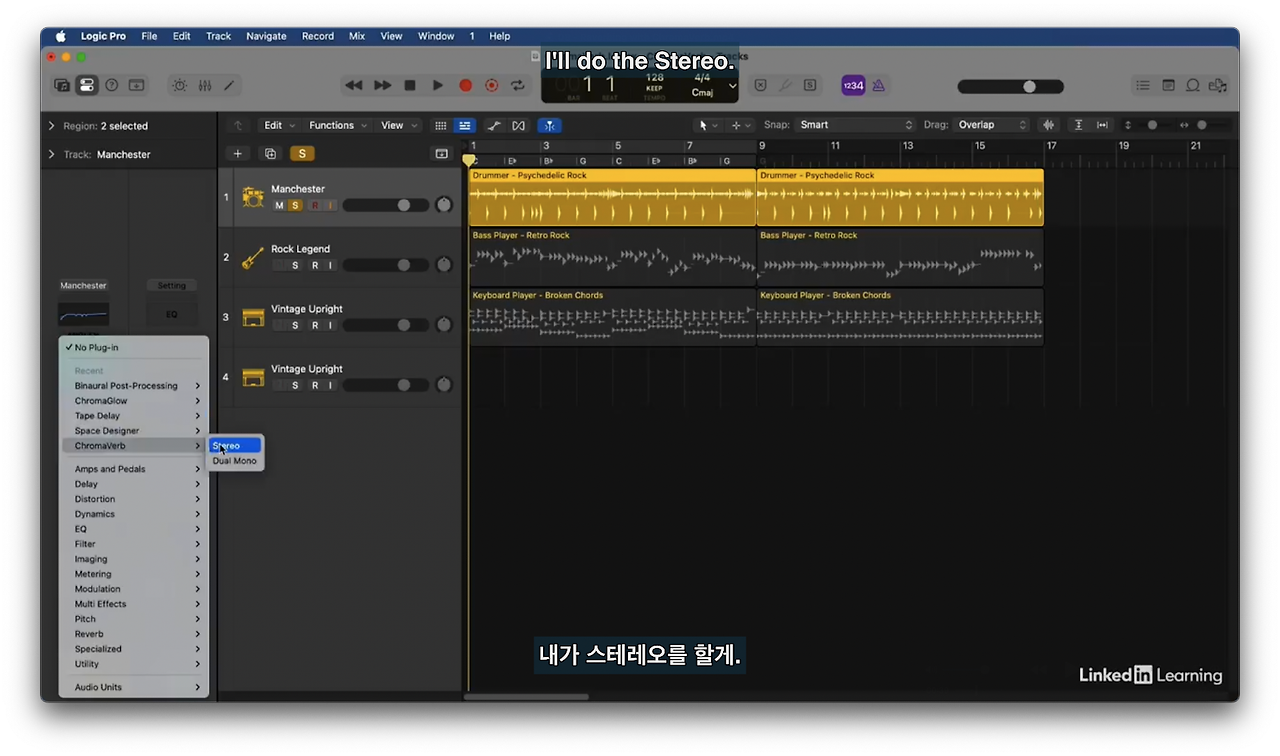Start playback with the Play button

coord(437,86)
